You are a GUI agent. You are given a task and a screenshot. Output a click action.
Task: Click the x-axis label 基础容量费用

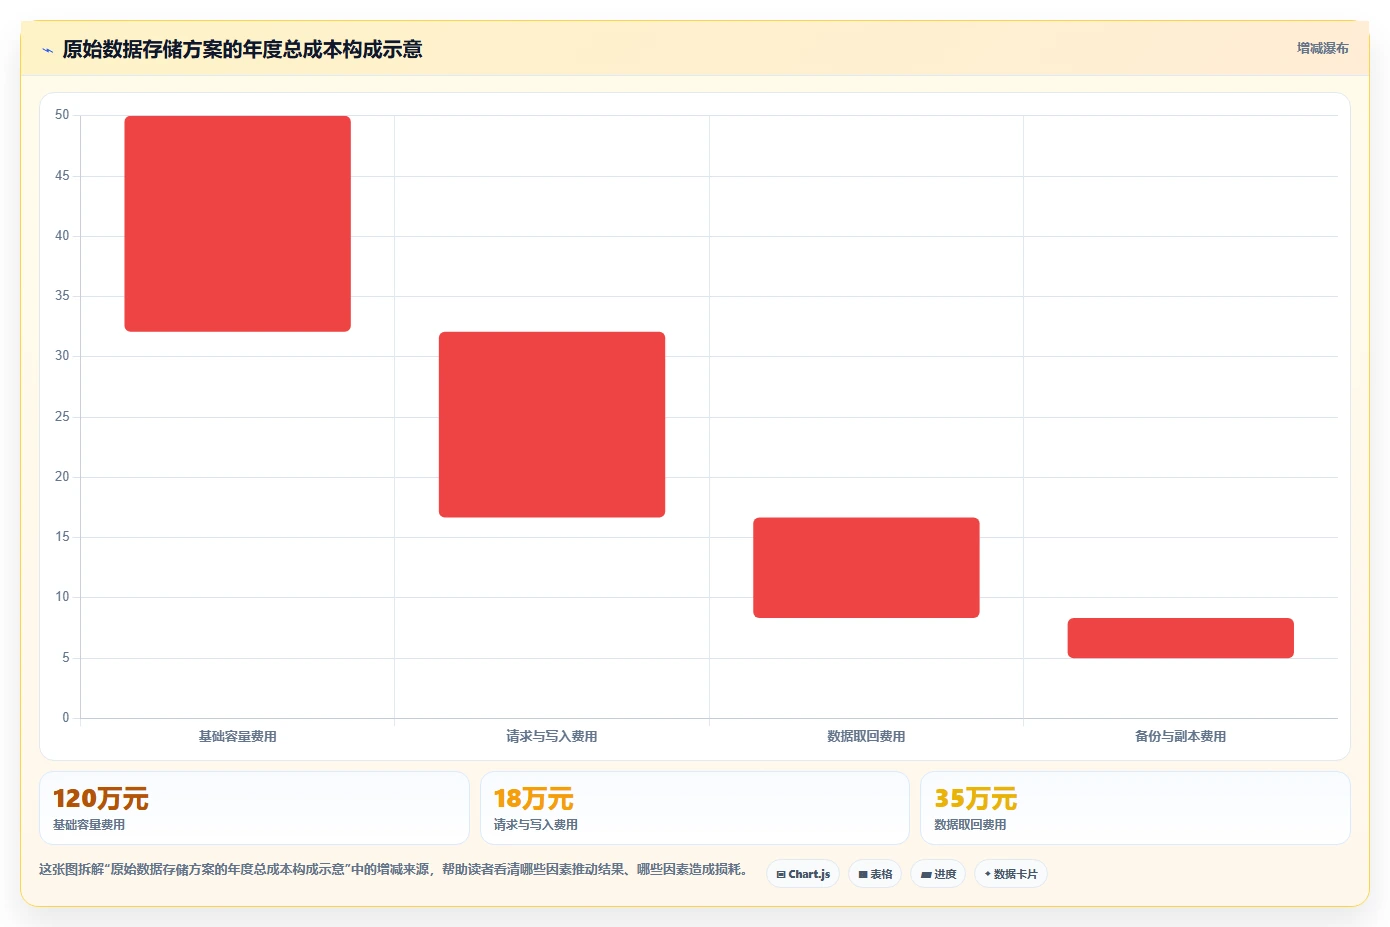[237, 736]
